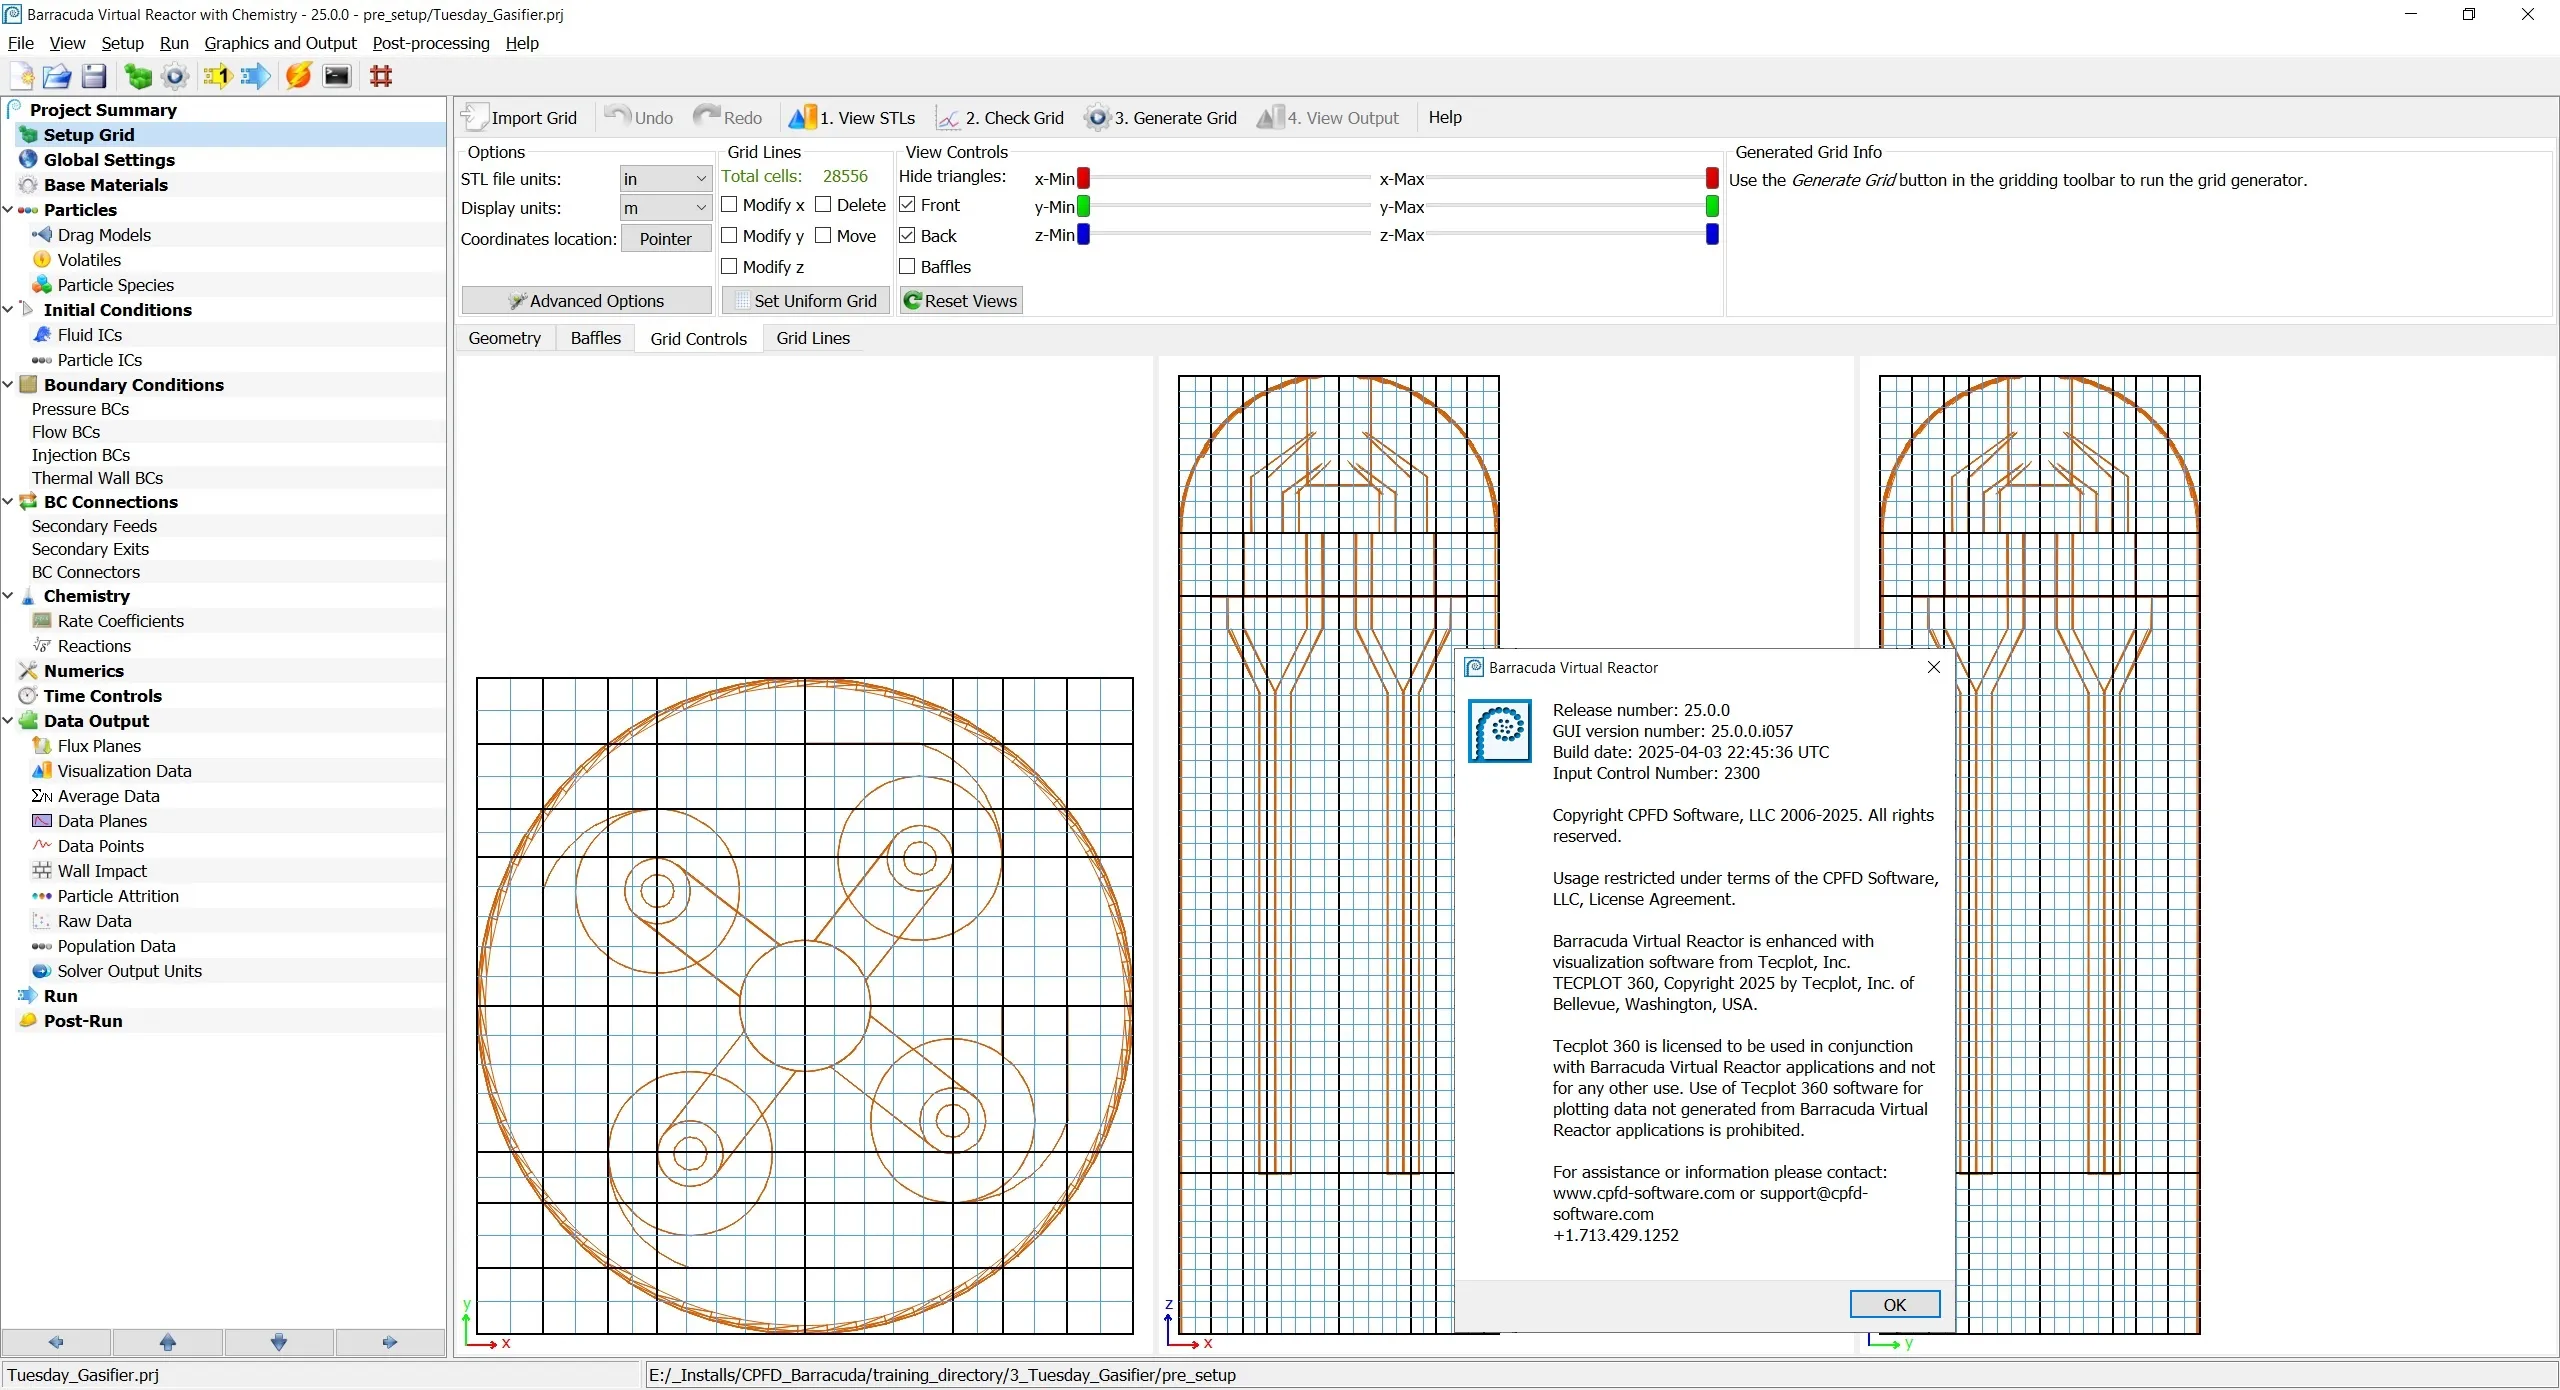The width and height of the screenshot is (2560, 1390).
Task: Open Drag Models under Particles
Action: [x=104, y=235]
